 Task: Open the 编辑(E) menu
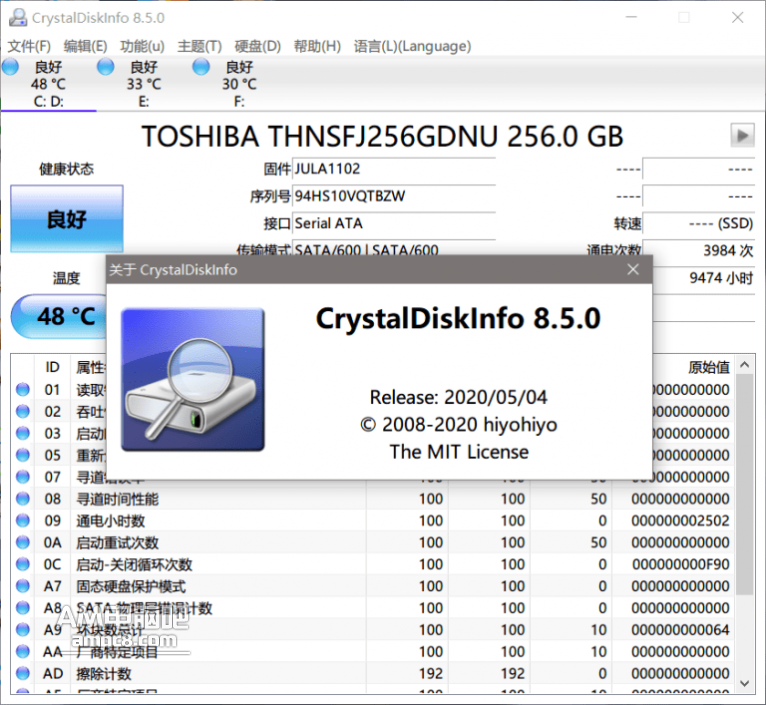pos(85,46)
